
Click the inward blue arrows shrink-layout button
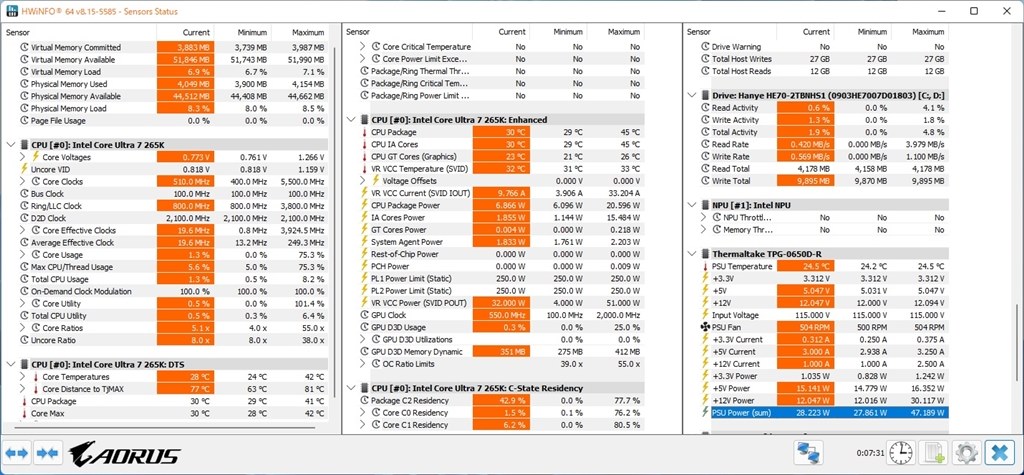tap(48, 453)
